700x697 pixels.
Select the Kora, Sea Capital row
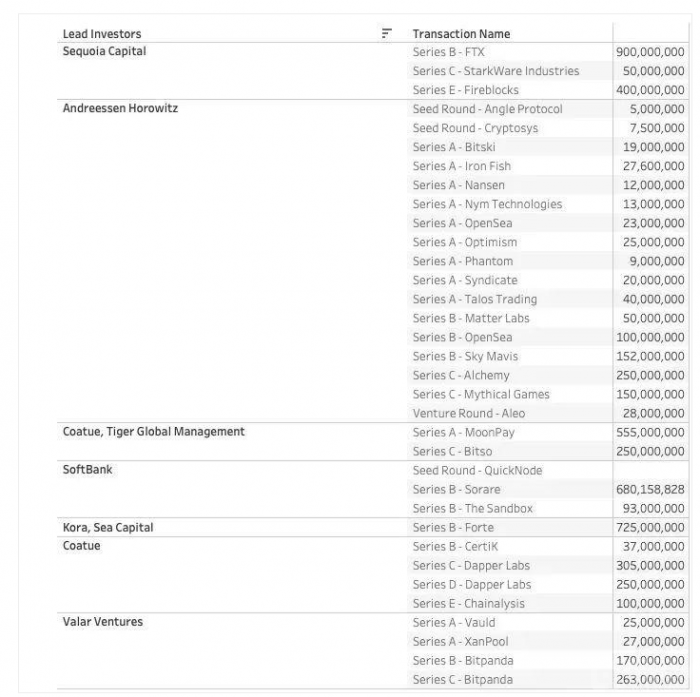pyautogui.click(x=108, y=527)
